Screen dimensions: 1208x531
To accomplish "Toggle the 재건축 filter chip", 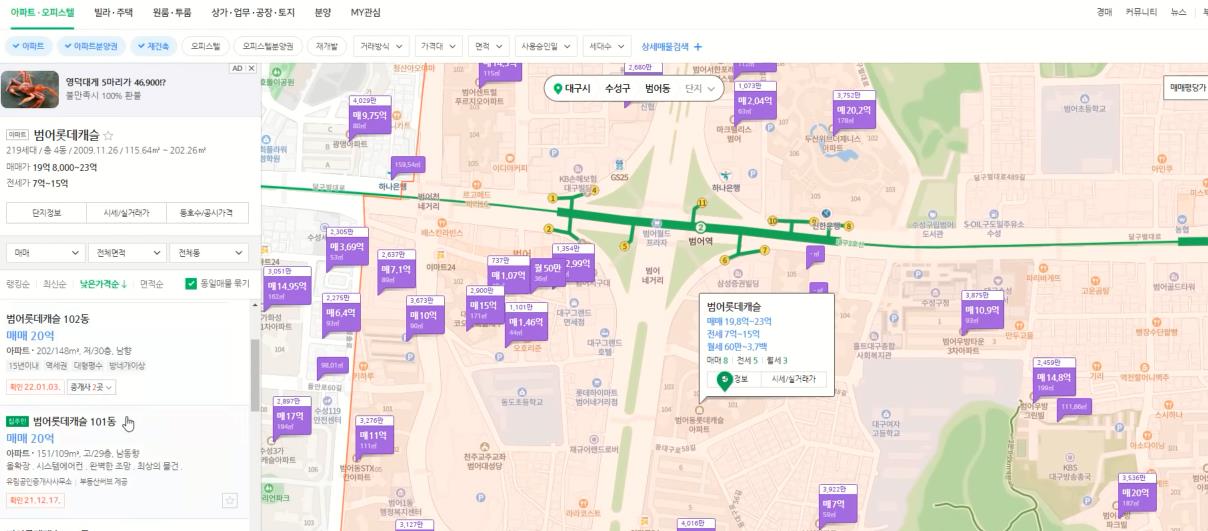I will (155, 46).
